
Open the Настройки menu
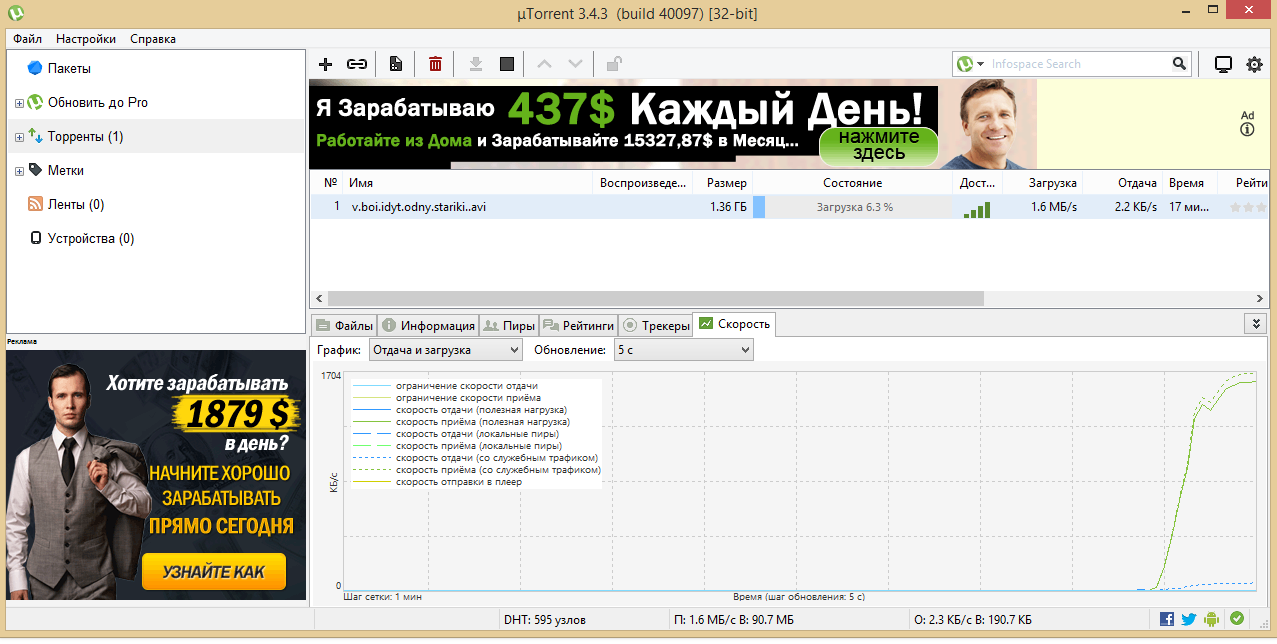[x=86, y=39]
